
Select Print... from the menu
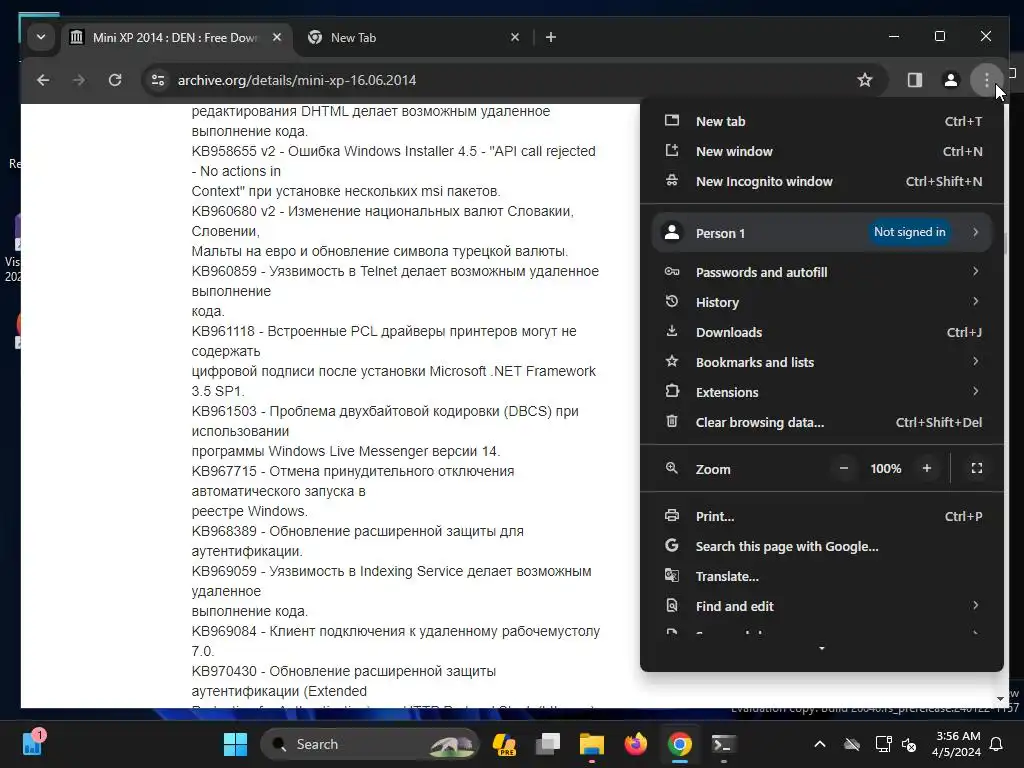click(822, 517)
